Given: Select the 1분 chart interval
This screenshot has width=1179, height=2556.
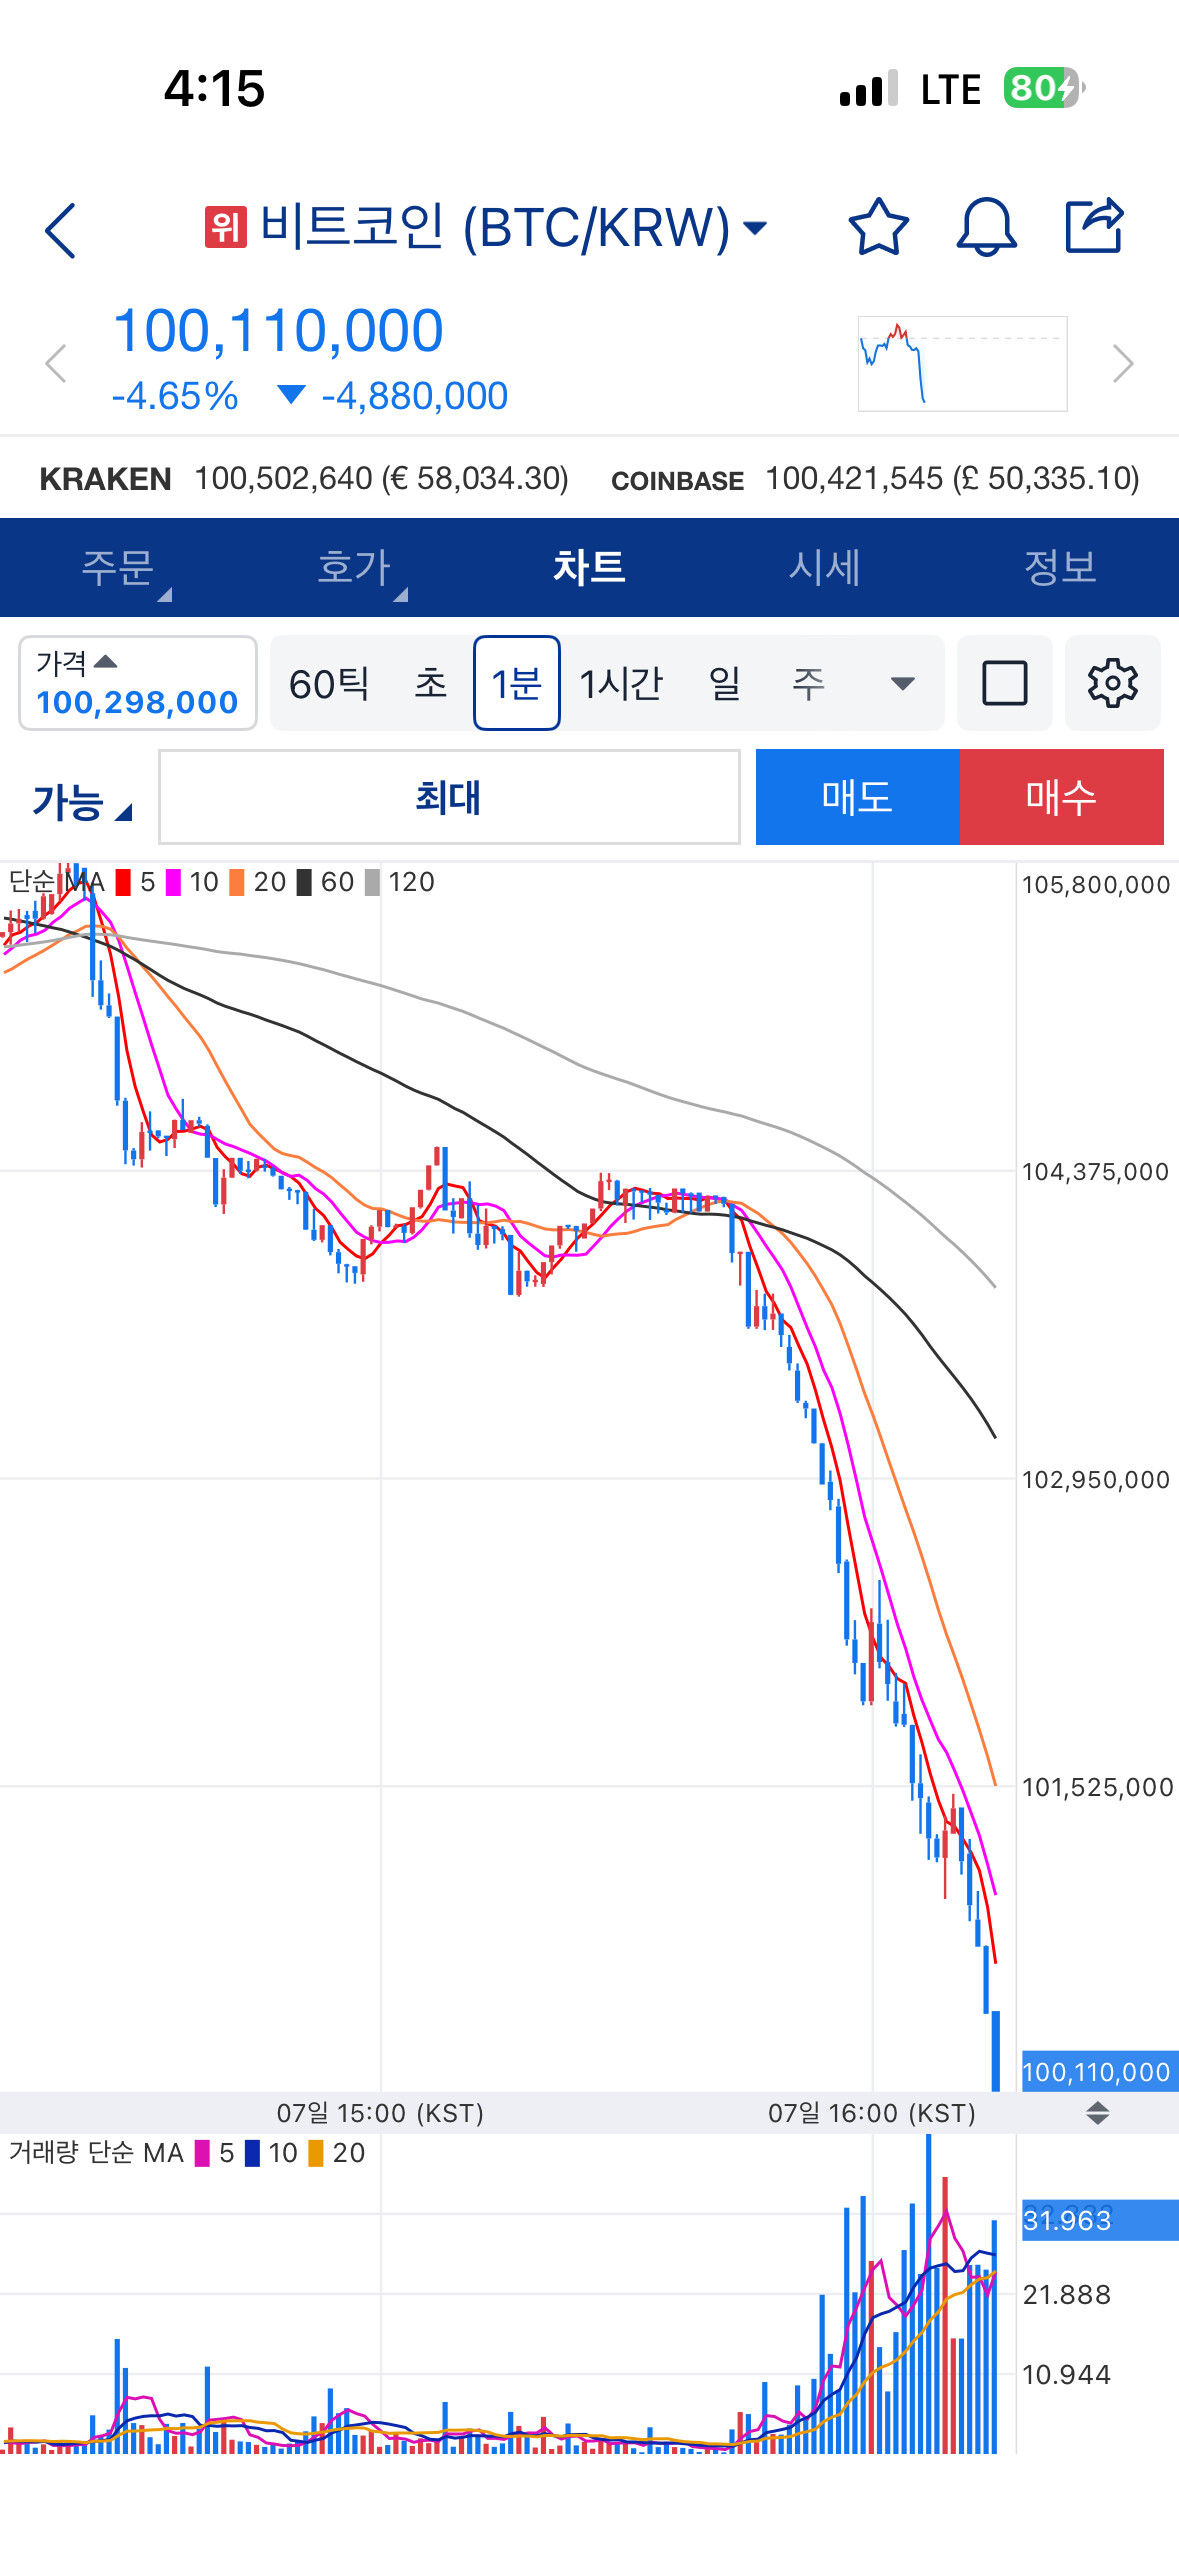Looking at the screenshot, I should coord(516,684).
